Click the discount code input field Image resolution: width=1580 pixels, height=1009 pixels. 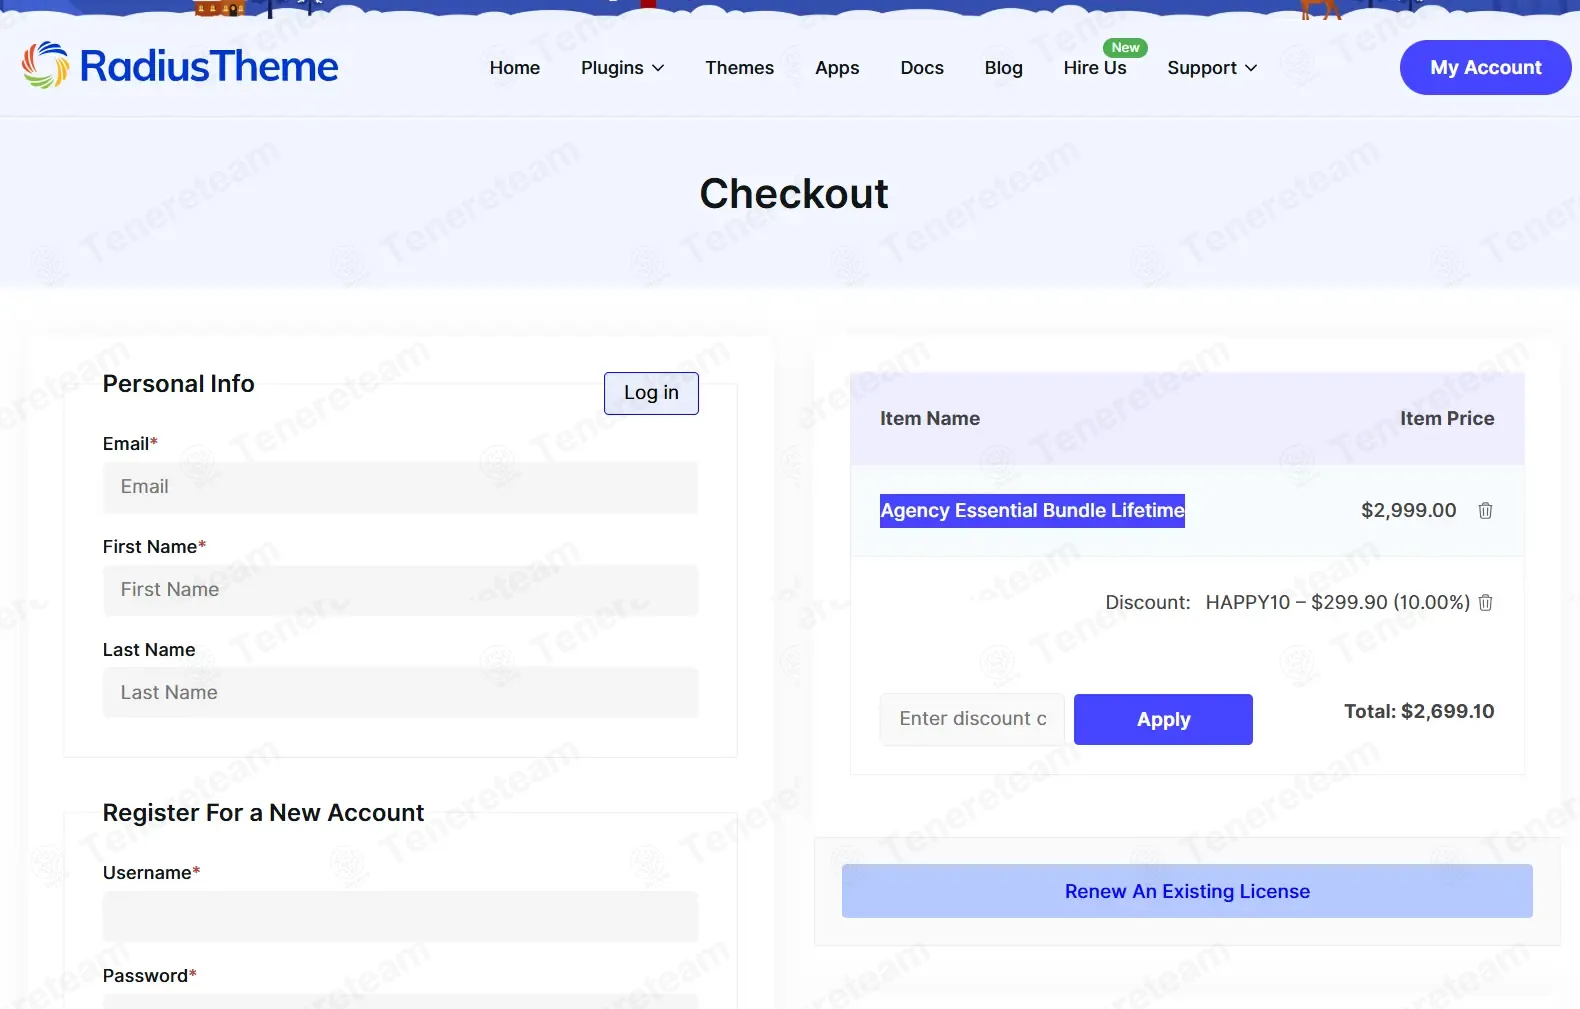click(x=972, y=719)
